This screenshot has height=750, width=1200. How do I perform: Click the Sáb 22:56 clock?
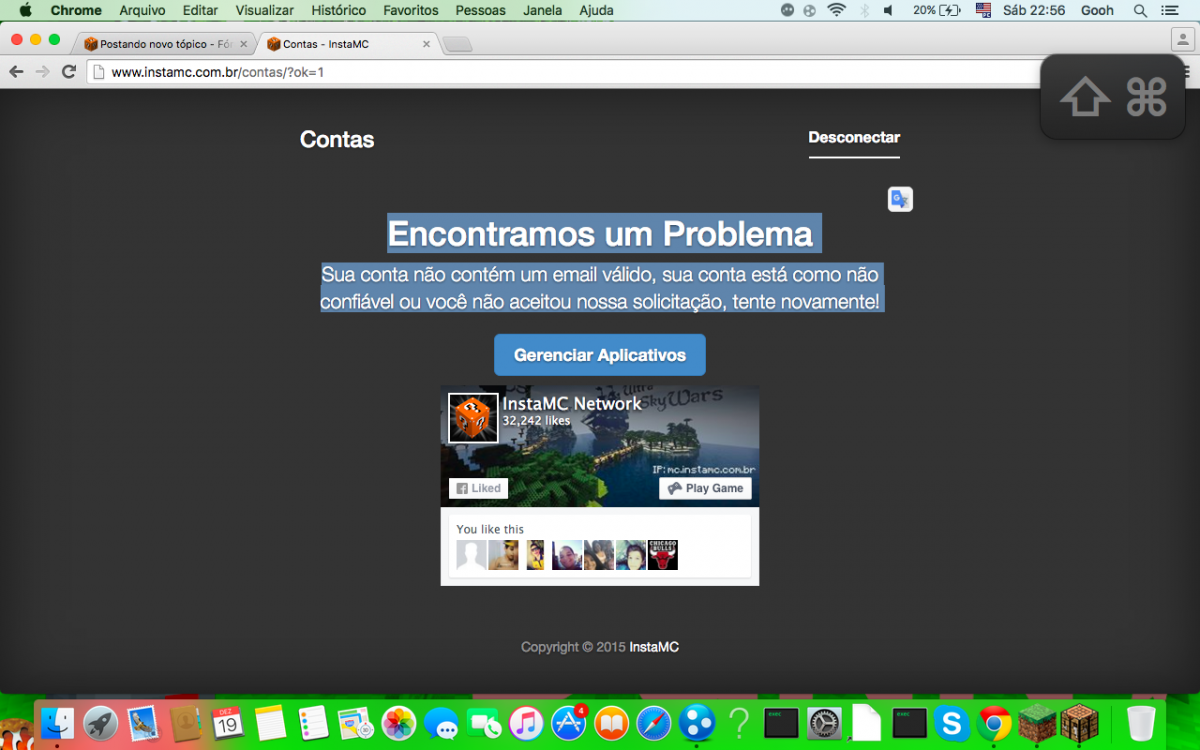[1033, 10]
